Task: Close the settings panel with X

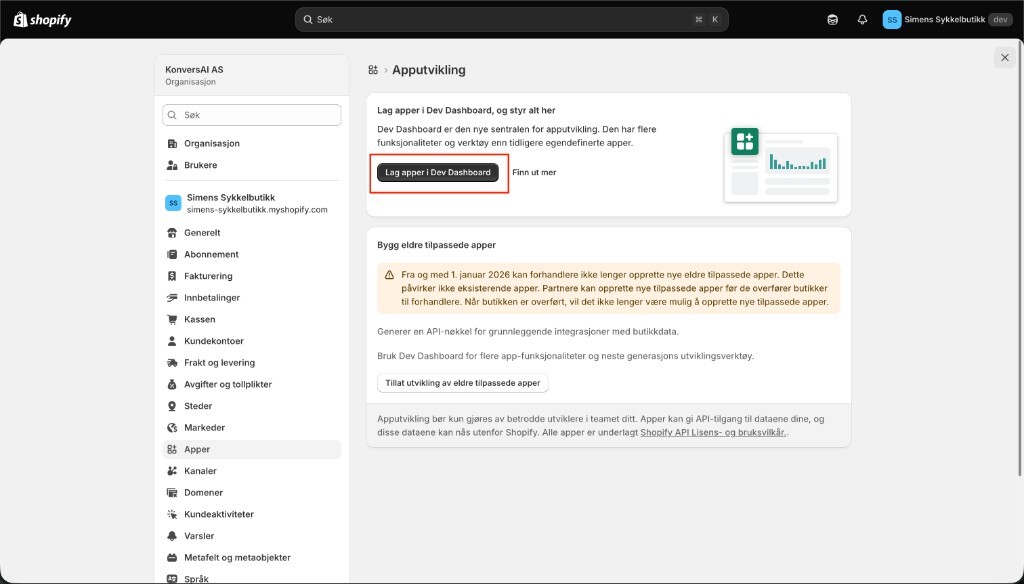Action: tap(1004, 57)
